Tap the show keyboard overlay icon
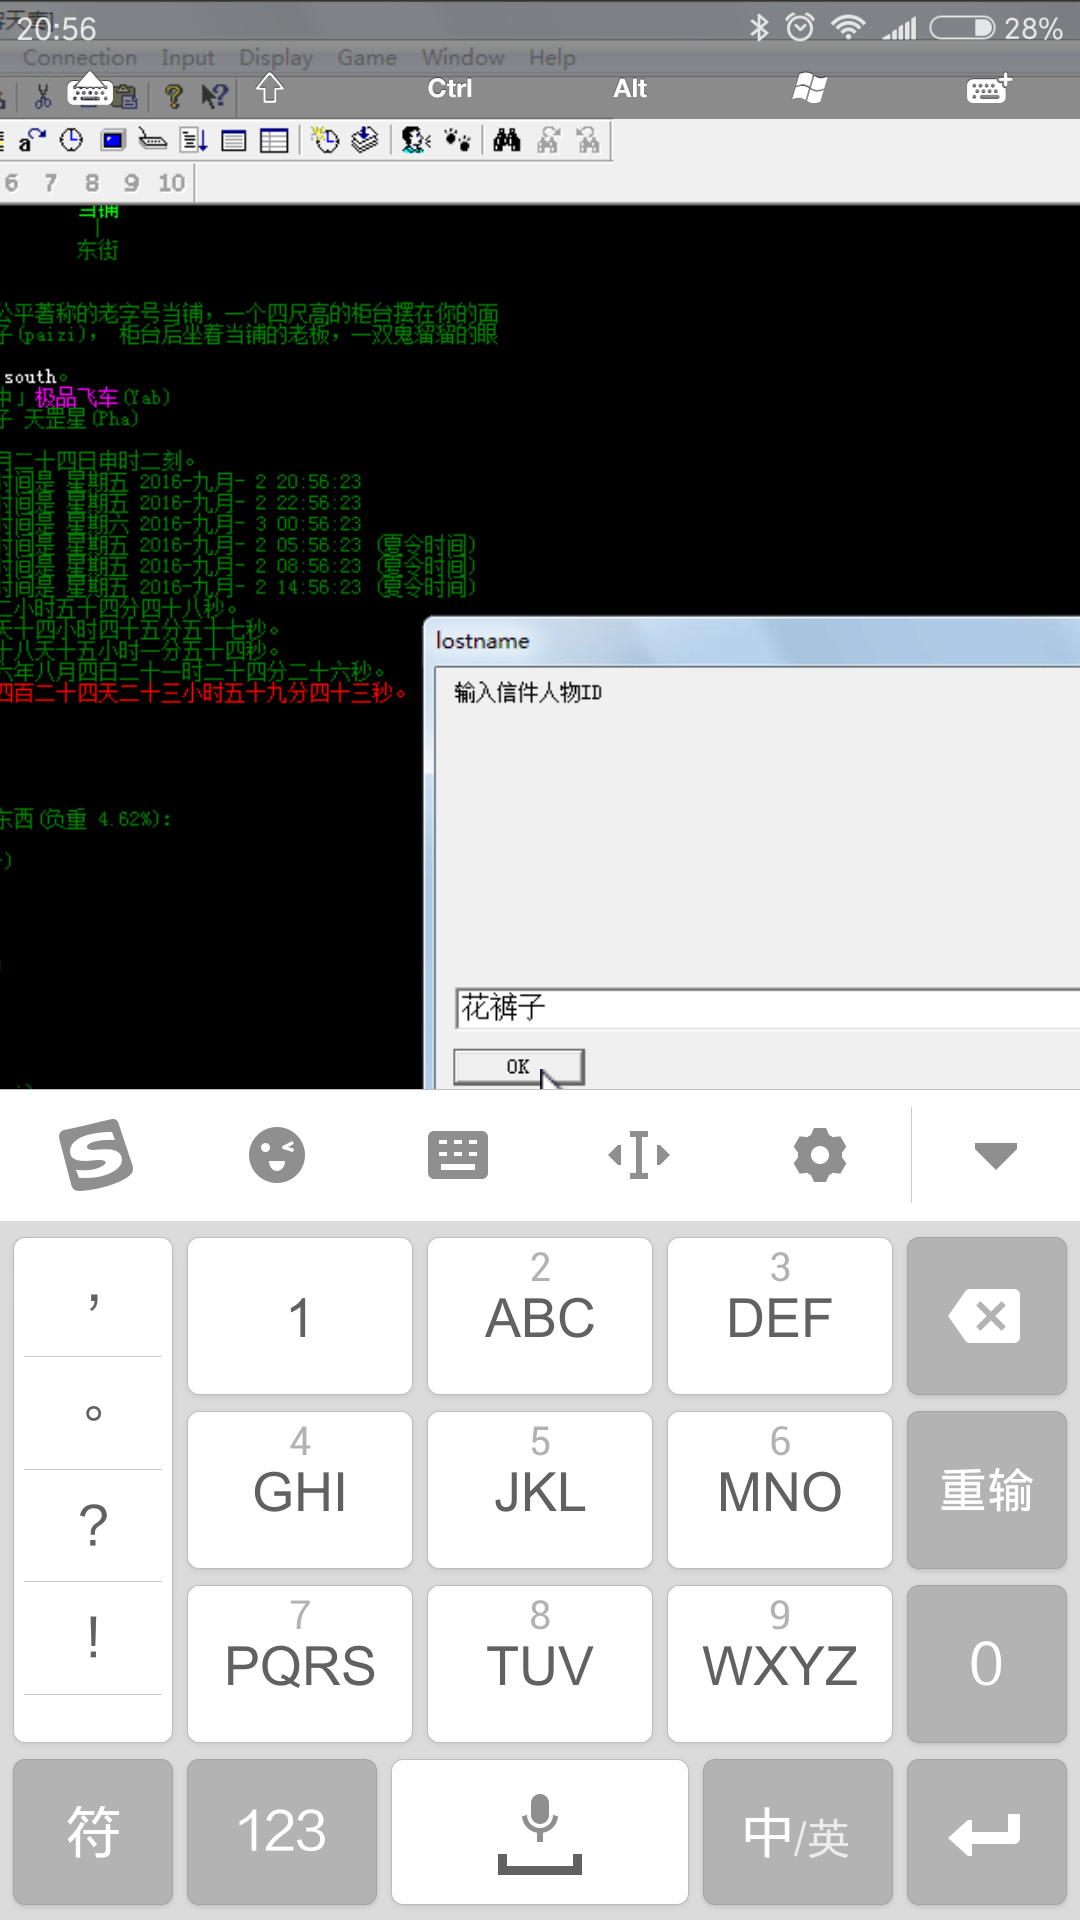The height and width of the screenshot is (1920, 1080). pyautogui.click(x=90, y=90)
